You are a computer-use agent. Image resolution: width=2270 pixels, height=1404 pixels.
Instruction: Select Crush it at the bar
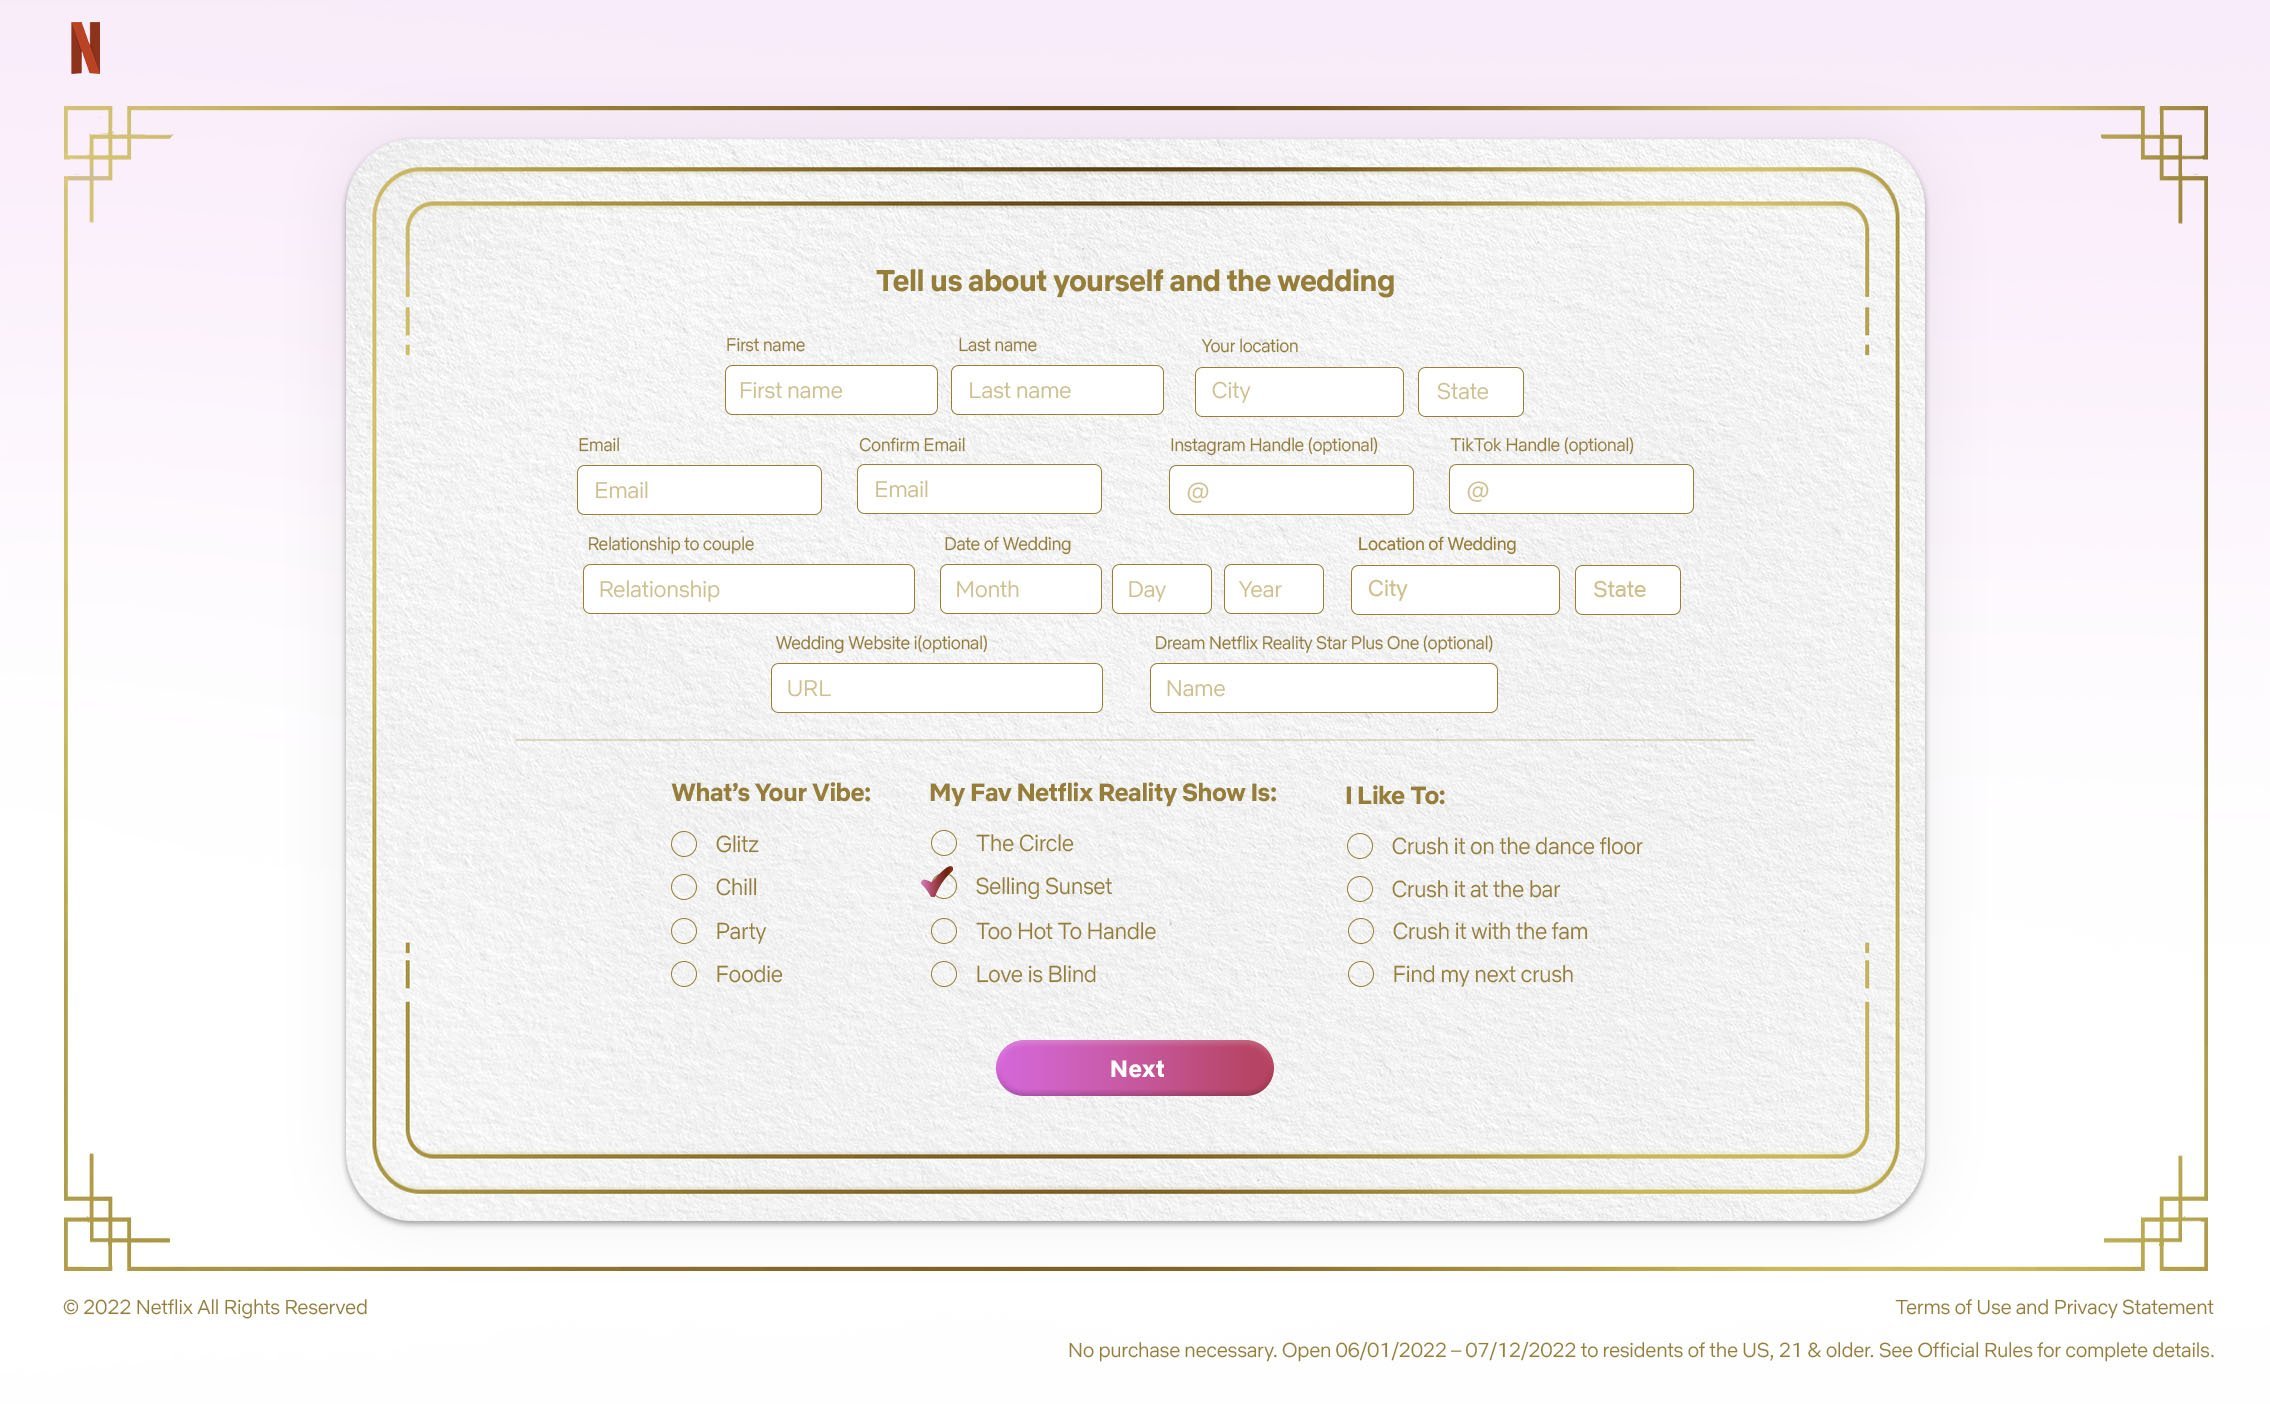click(x=1360, y=889)
